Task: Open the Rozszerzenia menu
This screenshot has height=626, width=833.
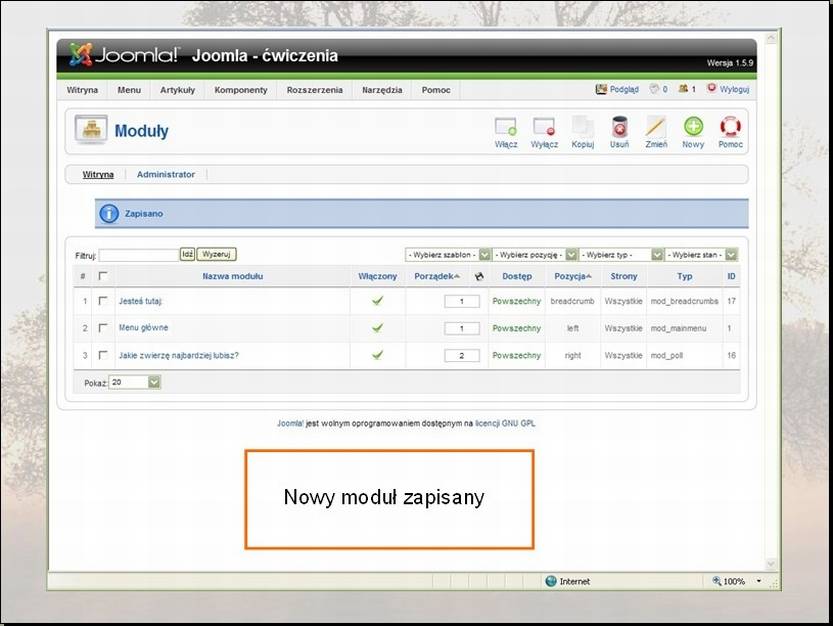Action: point(314,90)
